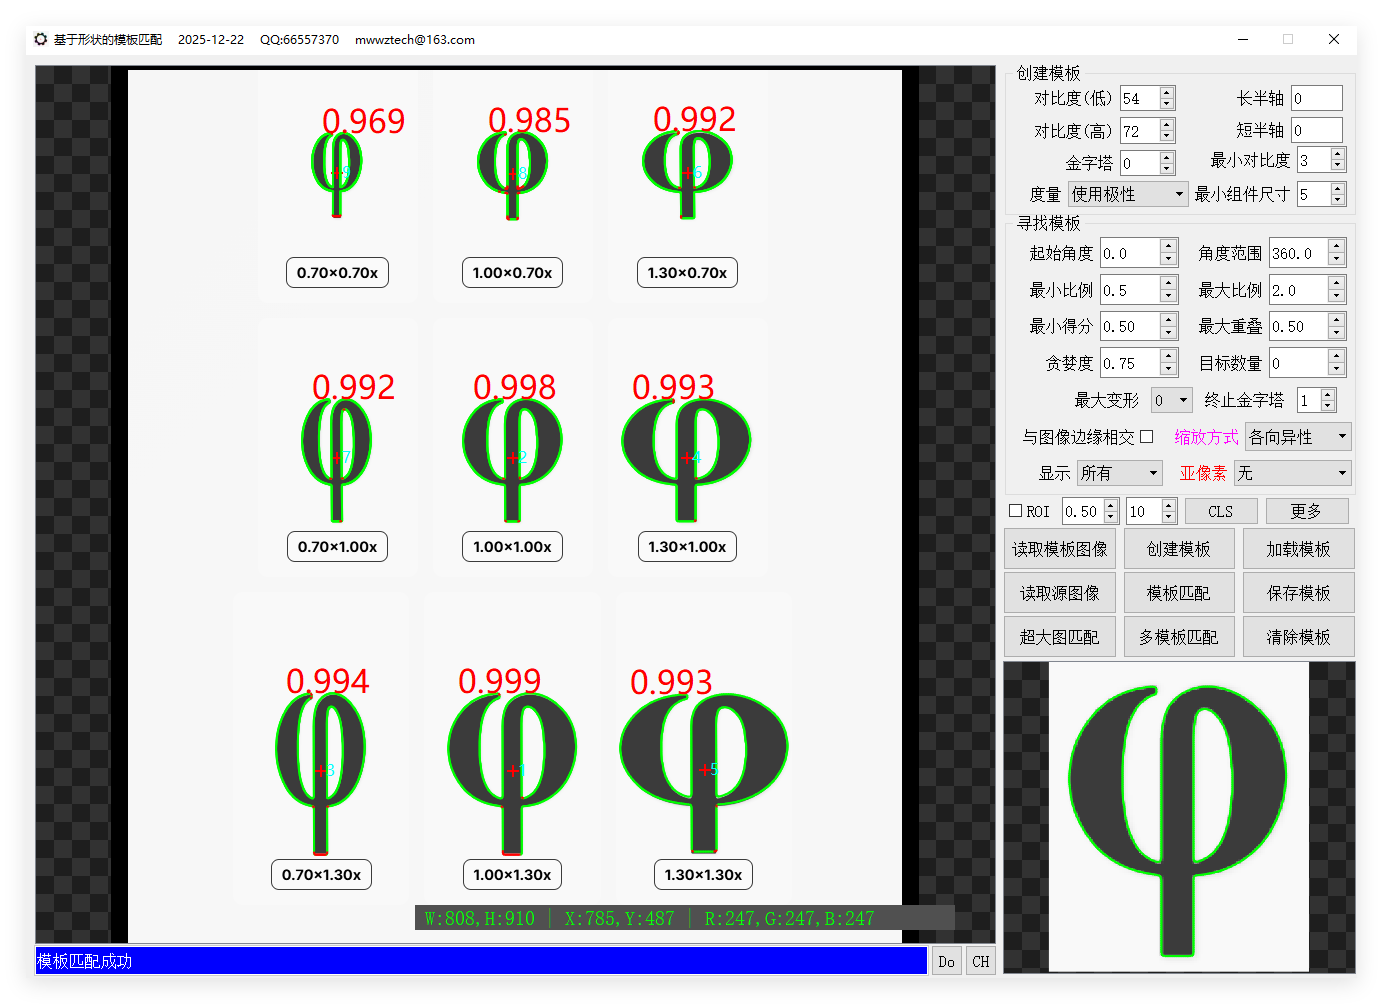Increase 贪婪度 with spinner up arrow

(1168, 357)
